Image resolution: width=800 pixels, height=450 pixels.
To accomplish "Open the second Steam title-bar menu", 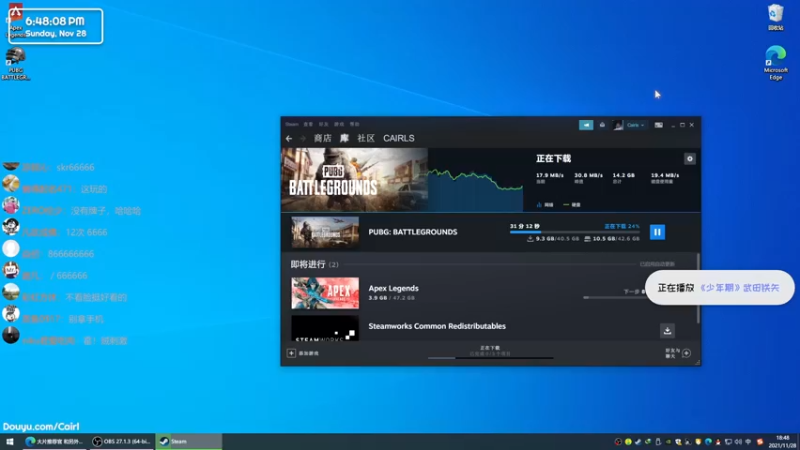I will tap(308, 124).
